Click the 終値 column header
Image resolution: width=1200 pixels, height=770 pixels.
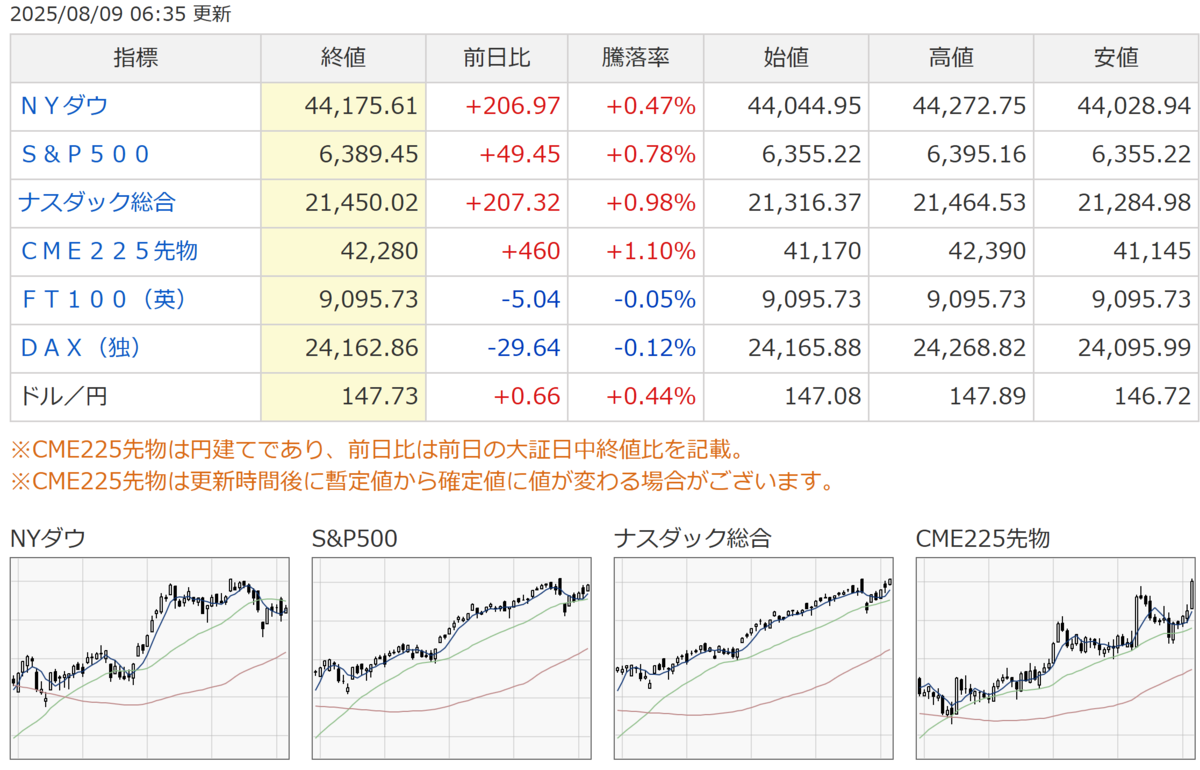pyautogui.click(x=344, y=58)
